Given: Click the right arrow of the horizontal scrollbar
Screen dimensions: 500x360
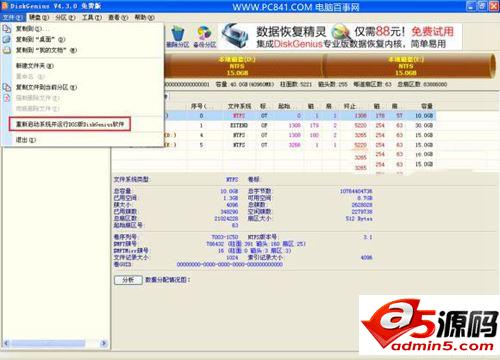Looking at the screenshot, I should 104,343.
